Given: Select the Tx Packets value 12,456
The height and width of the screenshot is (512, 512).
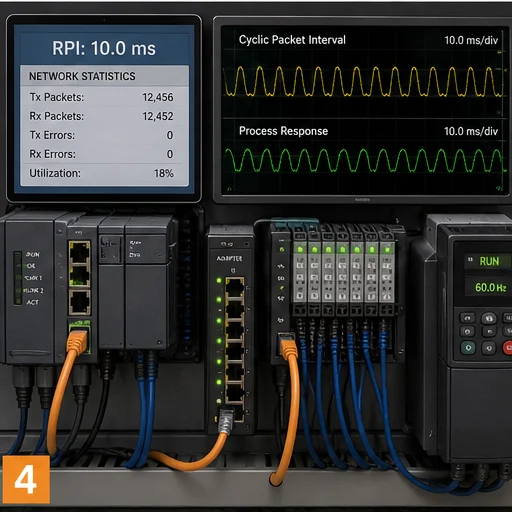Looking at the screenshot, I should coord(158,97).
